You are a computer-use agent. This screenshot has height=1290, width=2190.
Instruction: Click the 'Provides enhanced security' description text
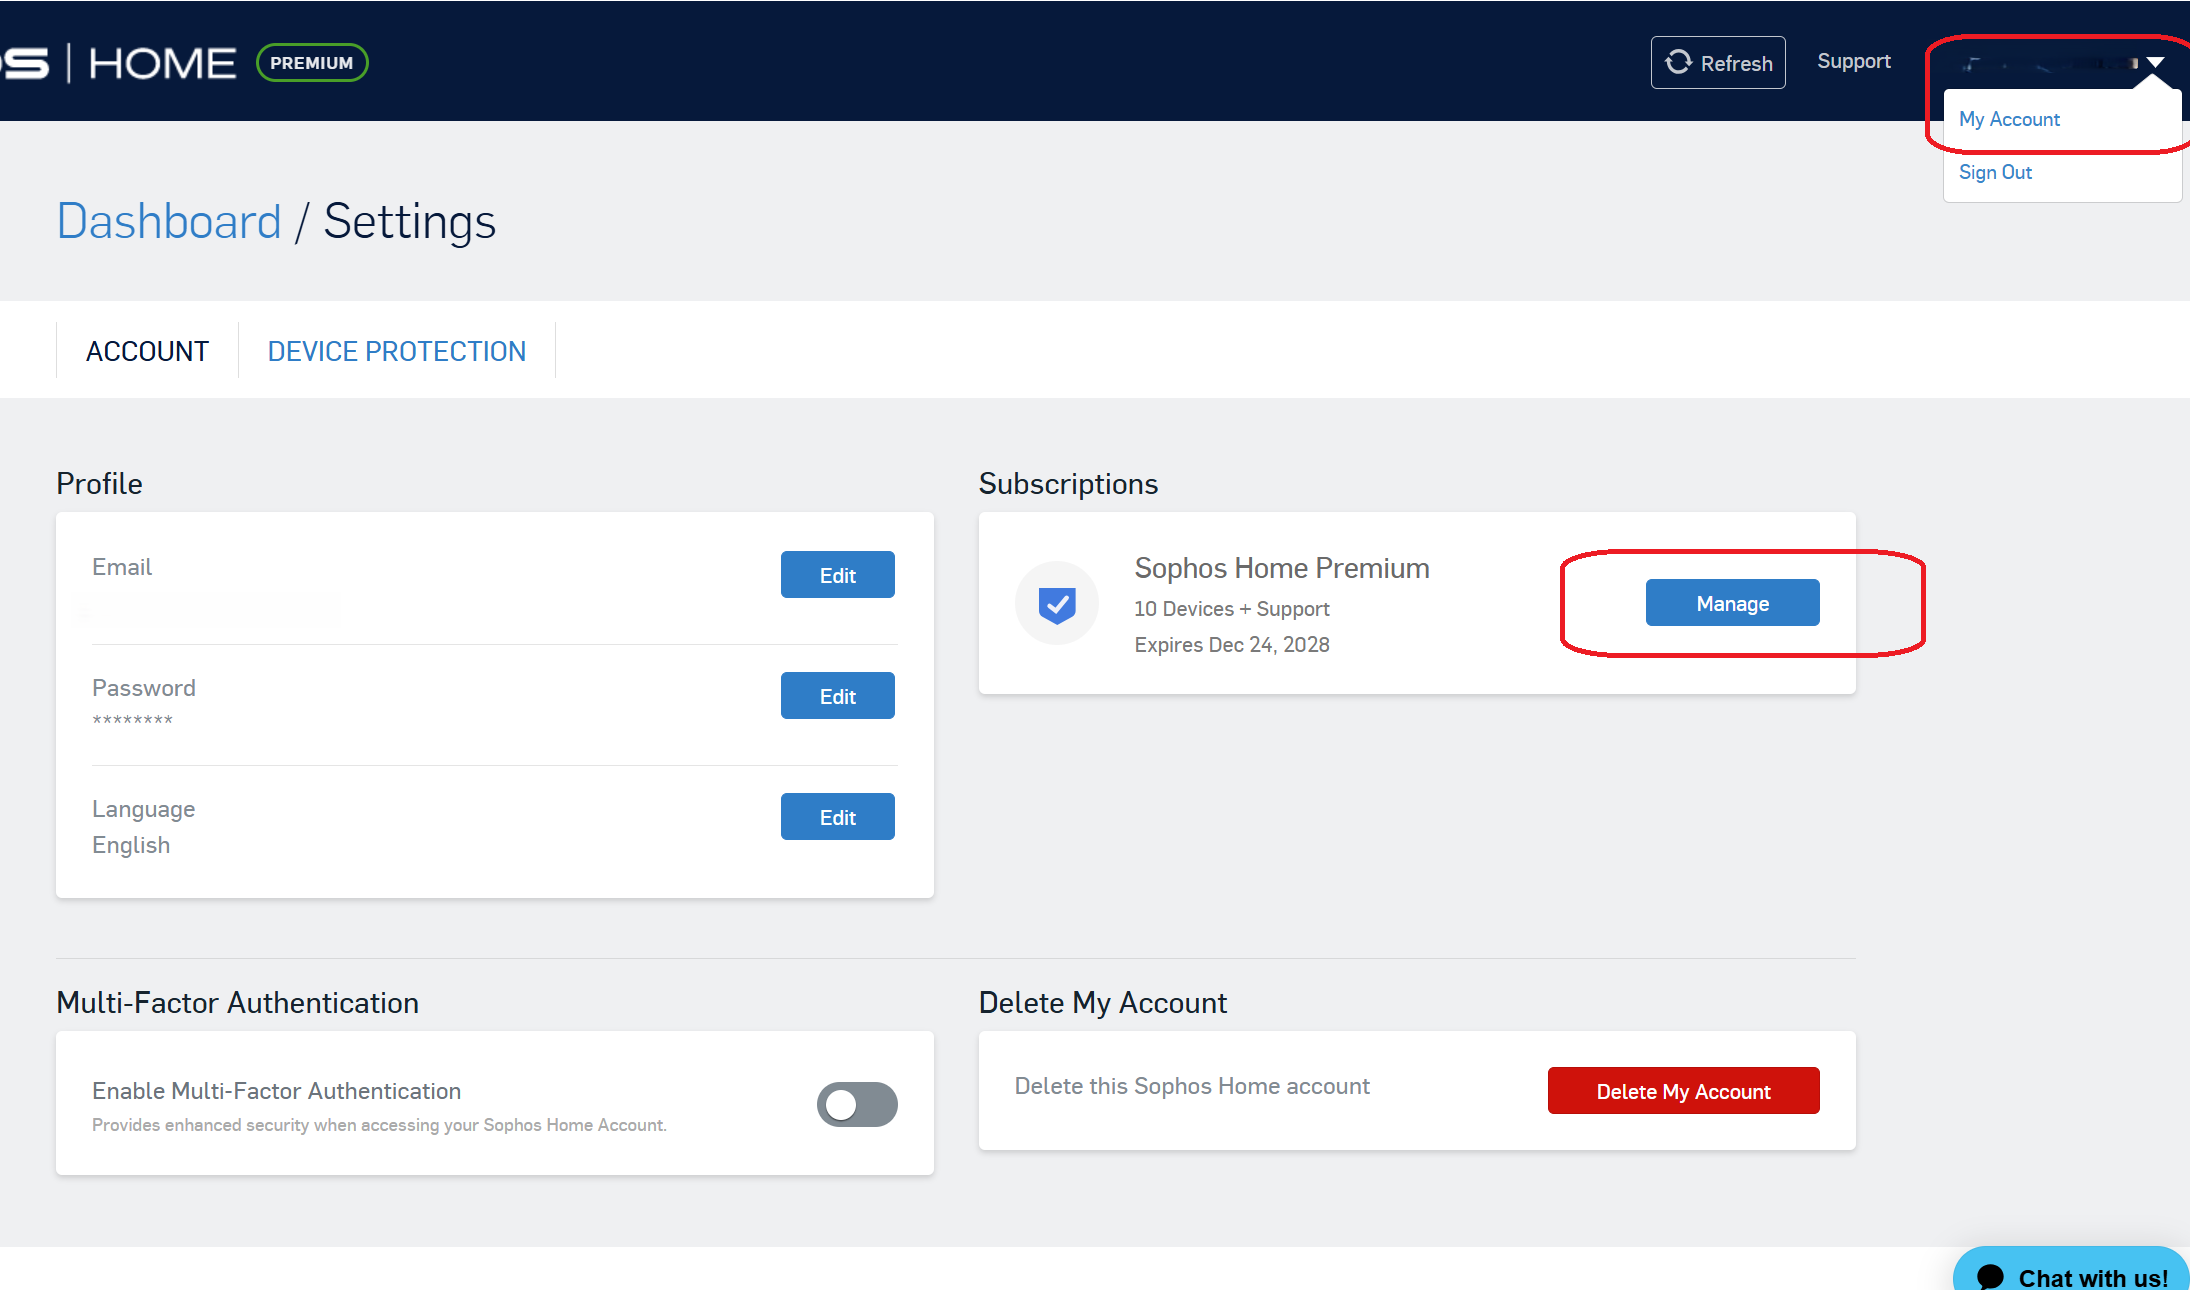[379, 1125]
